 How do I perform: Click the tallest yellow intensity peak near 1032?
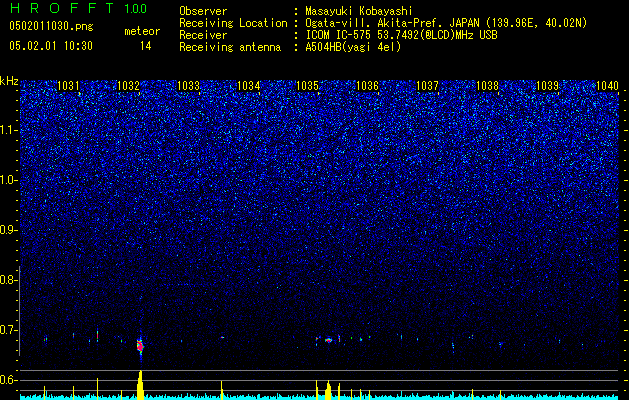(140, 384)
